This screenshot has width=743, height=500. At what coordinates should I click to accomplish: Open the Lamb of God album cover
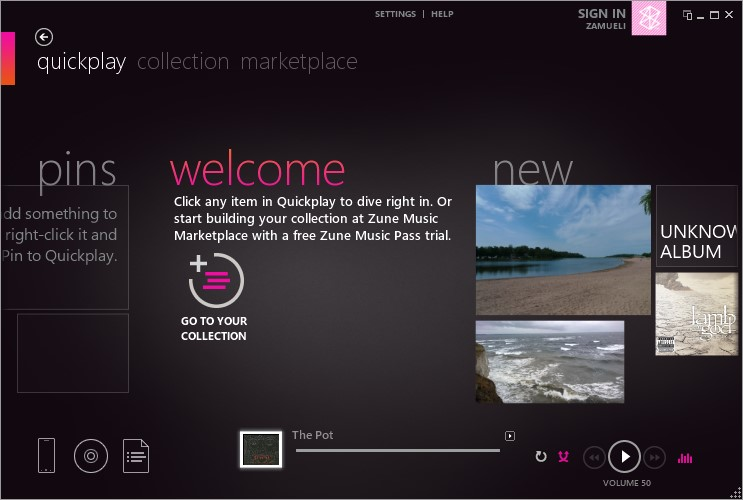click(x=697, y=314)
